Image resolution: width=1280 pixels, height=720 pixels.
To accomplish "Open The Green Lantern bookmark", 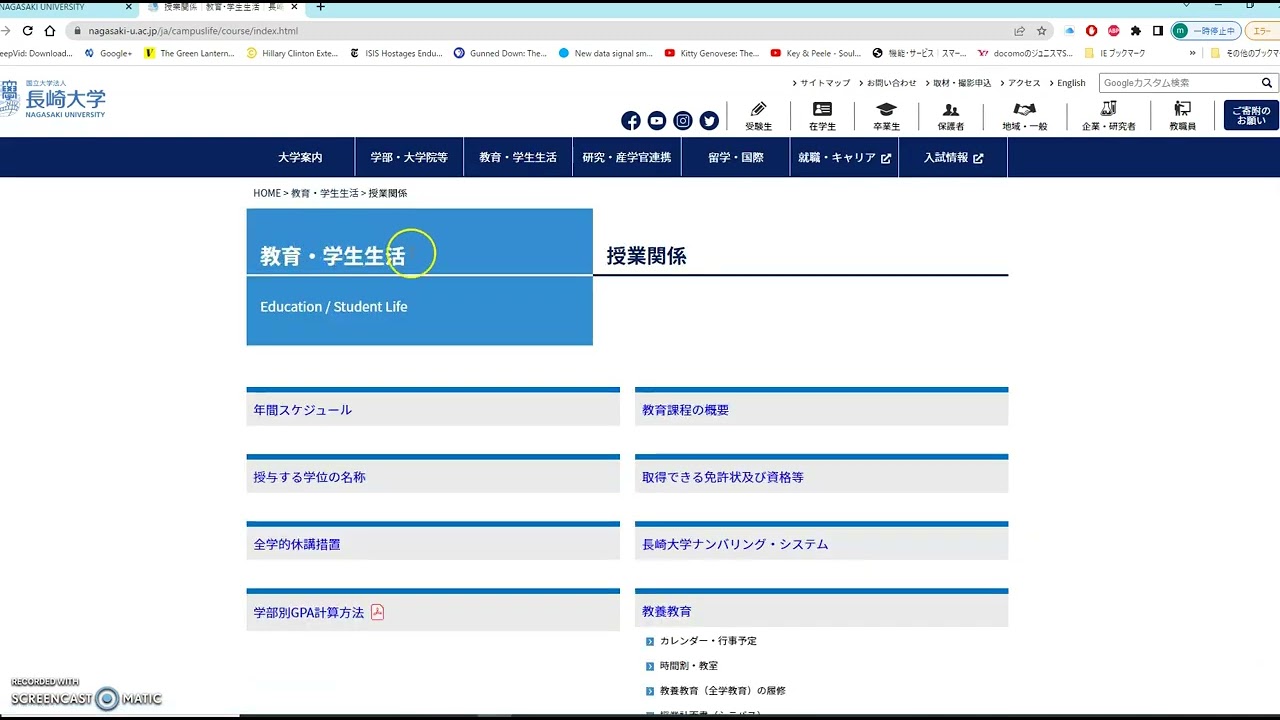I will (x=190, y=53).
